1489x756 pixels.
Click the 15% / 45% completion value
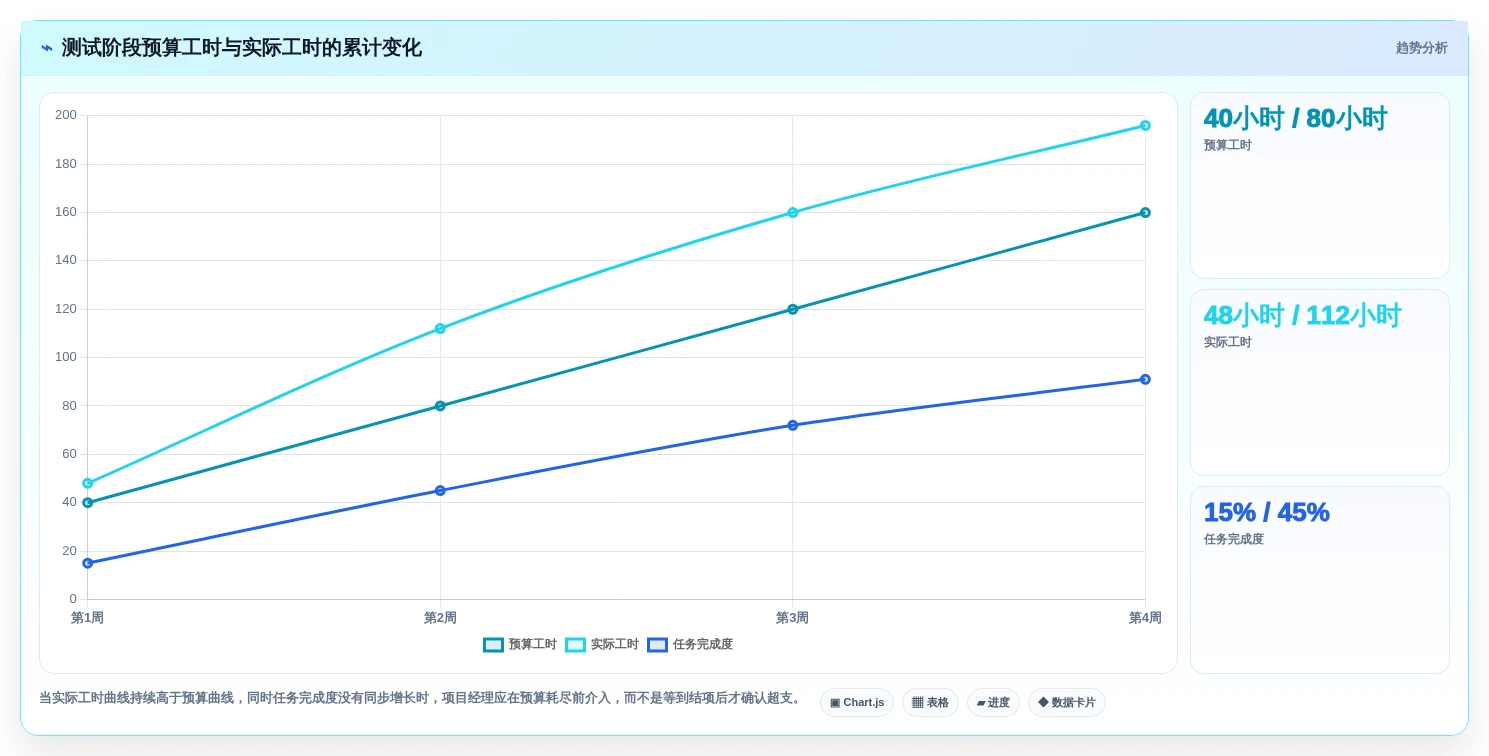pos(1266,513)
